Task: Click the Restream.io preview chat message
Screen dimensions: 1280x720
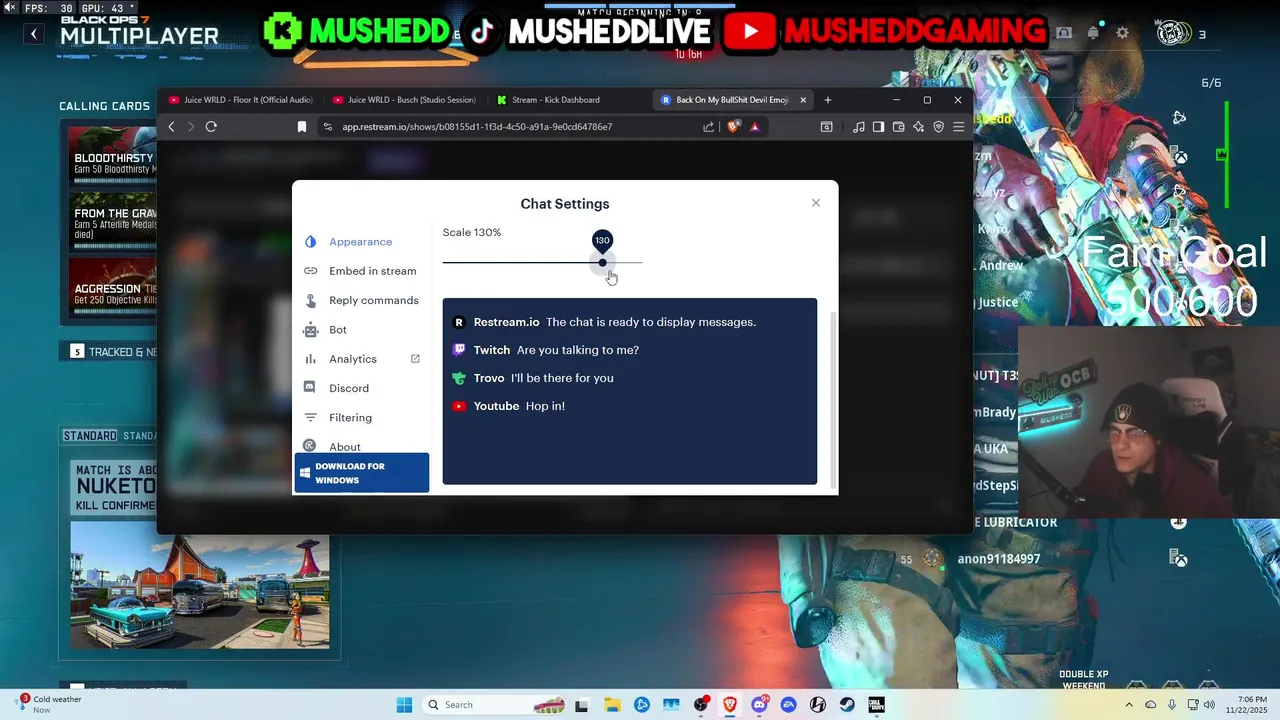Action: point(604,322)
